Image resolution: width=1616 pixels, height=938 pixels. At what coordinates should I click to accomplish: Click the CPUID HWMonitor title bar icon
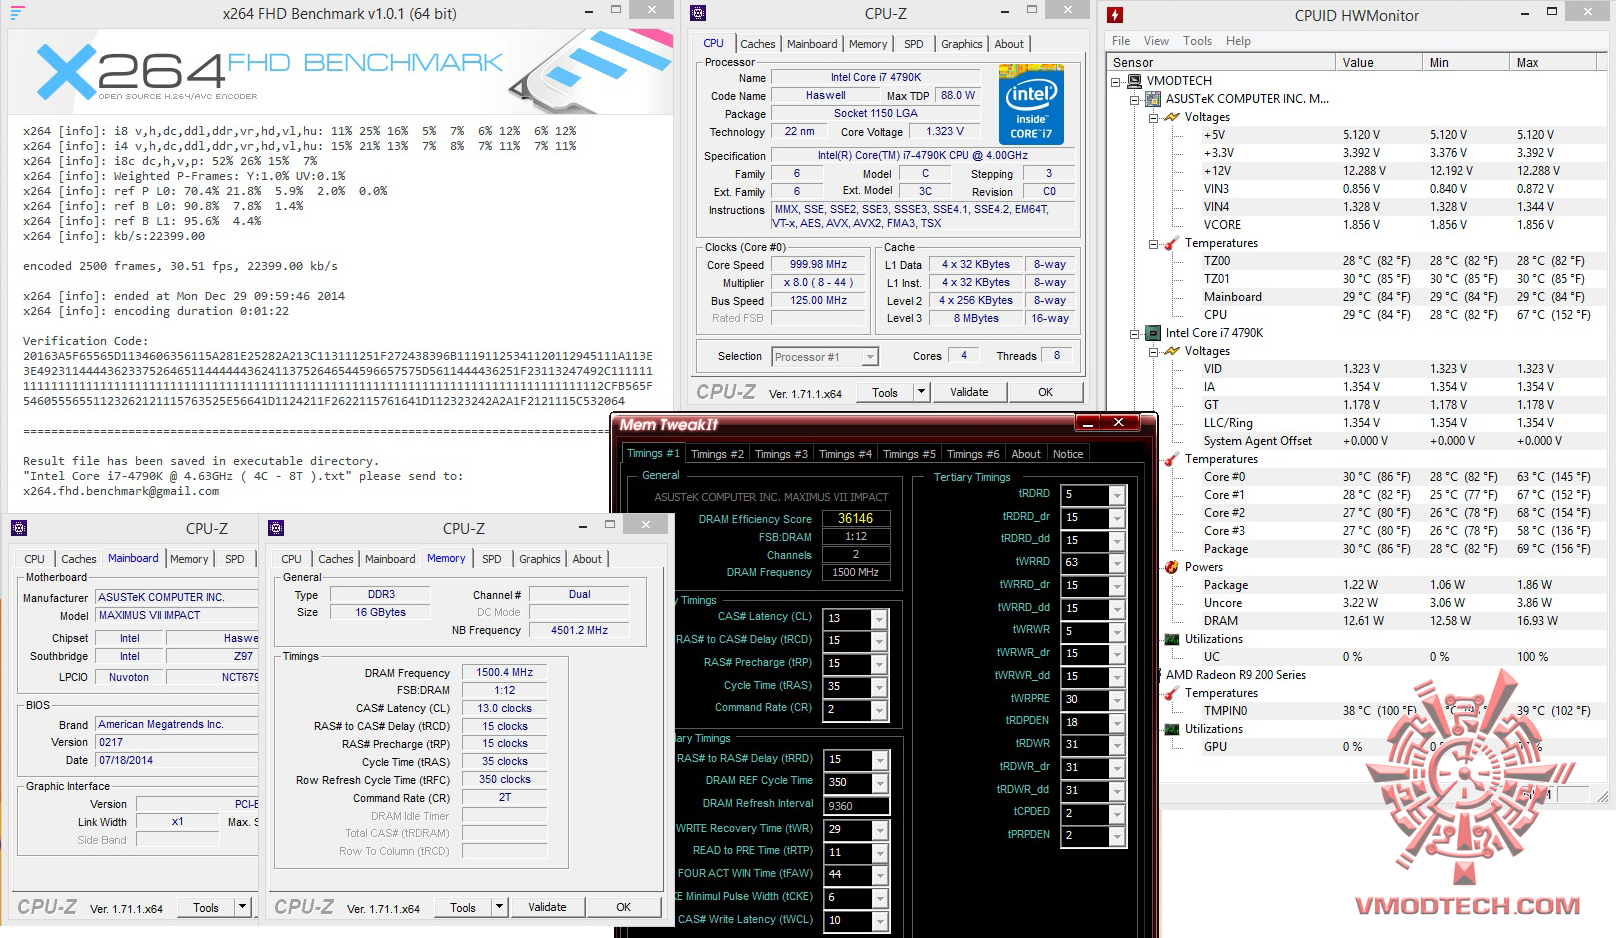click(1115, 15)
